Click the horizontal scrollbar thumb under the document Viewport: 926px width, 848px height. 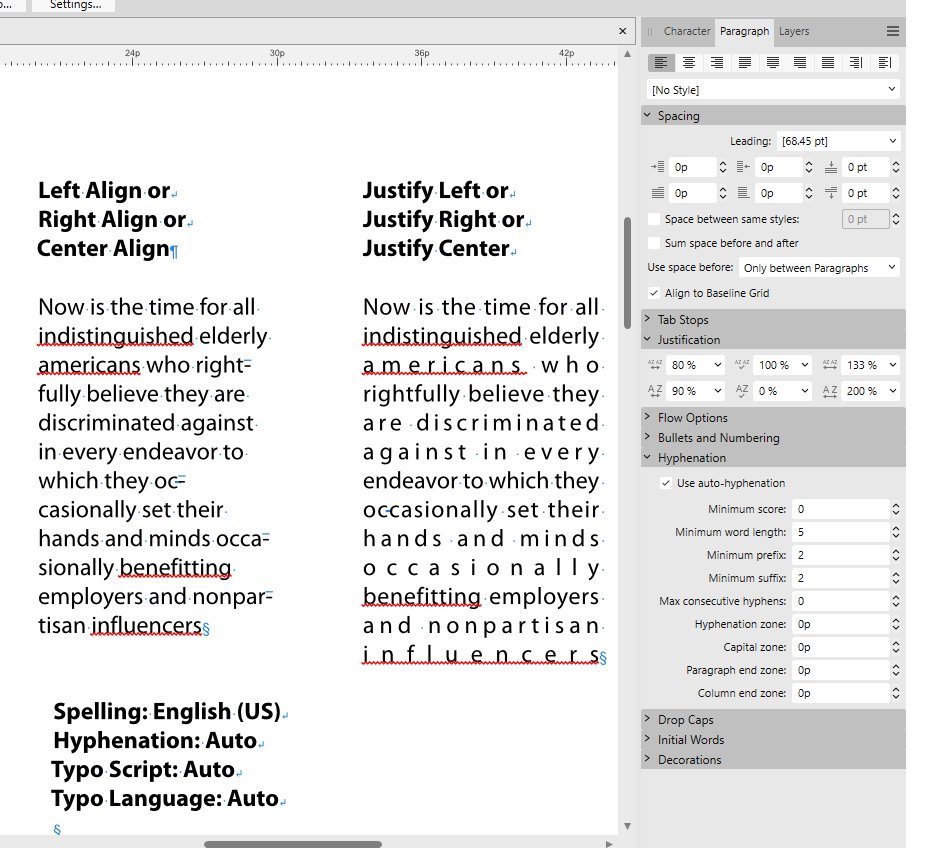[292, 844]
